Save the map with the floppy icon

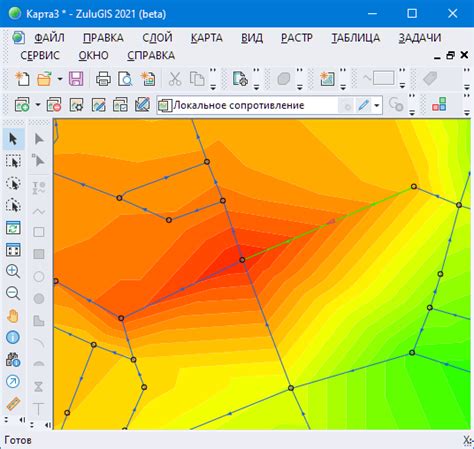tap(76, 79)
